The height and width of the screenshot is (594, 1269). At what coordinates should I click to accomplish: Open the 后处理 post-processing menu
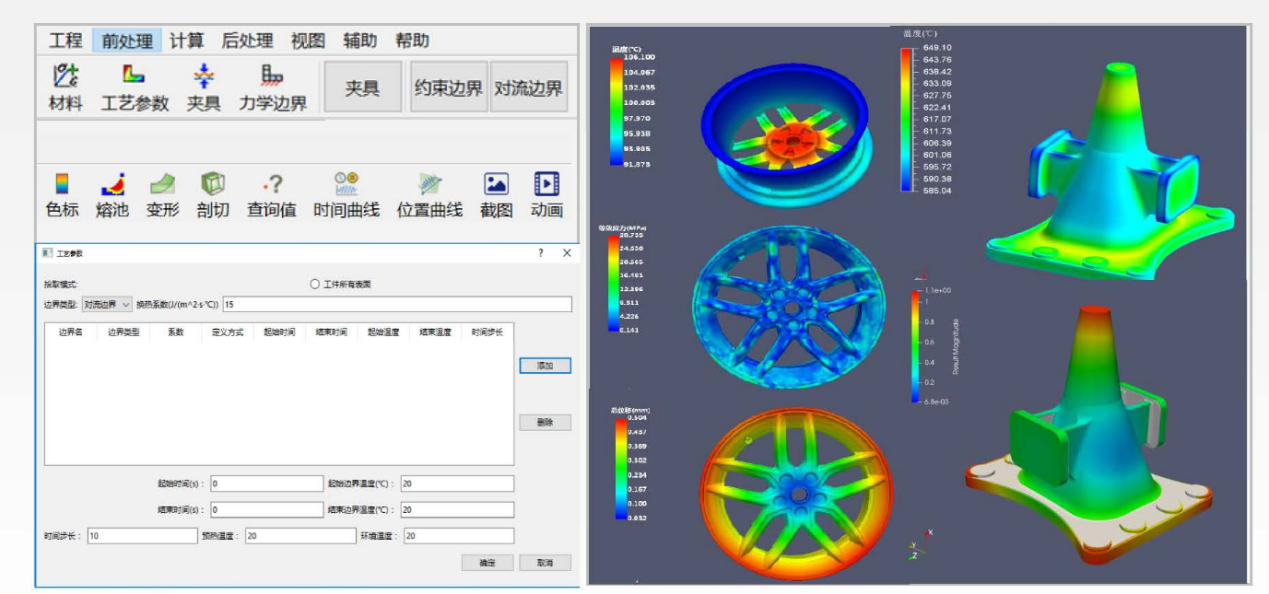(x=247, y=41)
